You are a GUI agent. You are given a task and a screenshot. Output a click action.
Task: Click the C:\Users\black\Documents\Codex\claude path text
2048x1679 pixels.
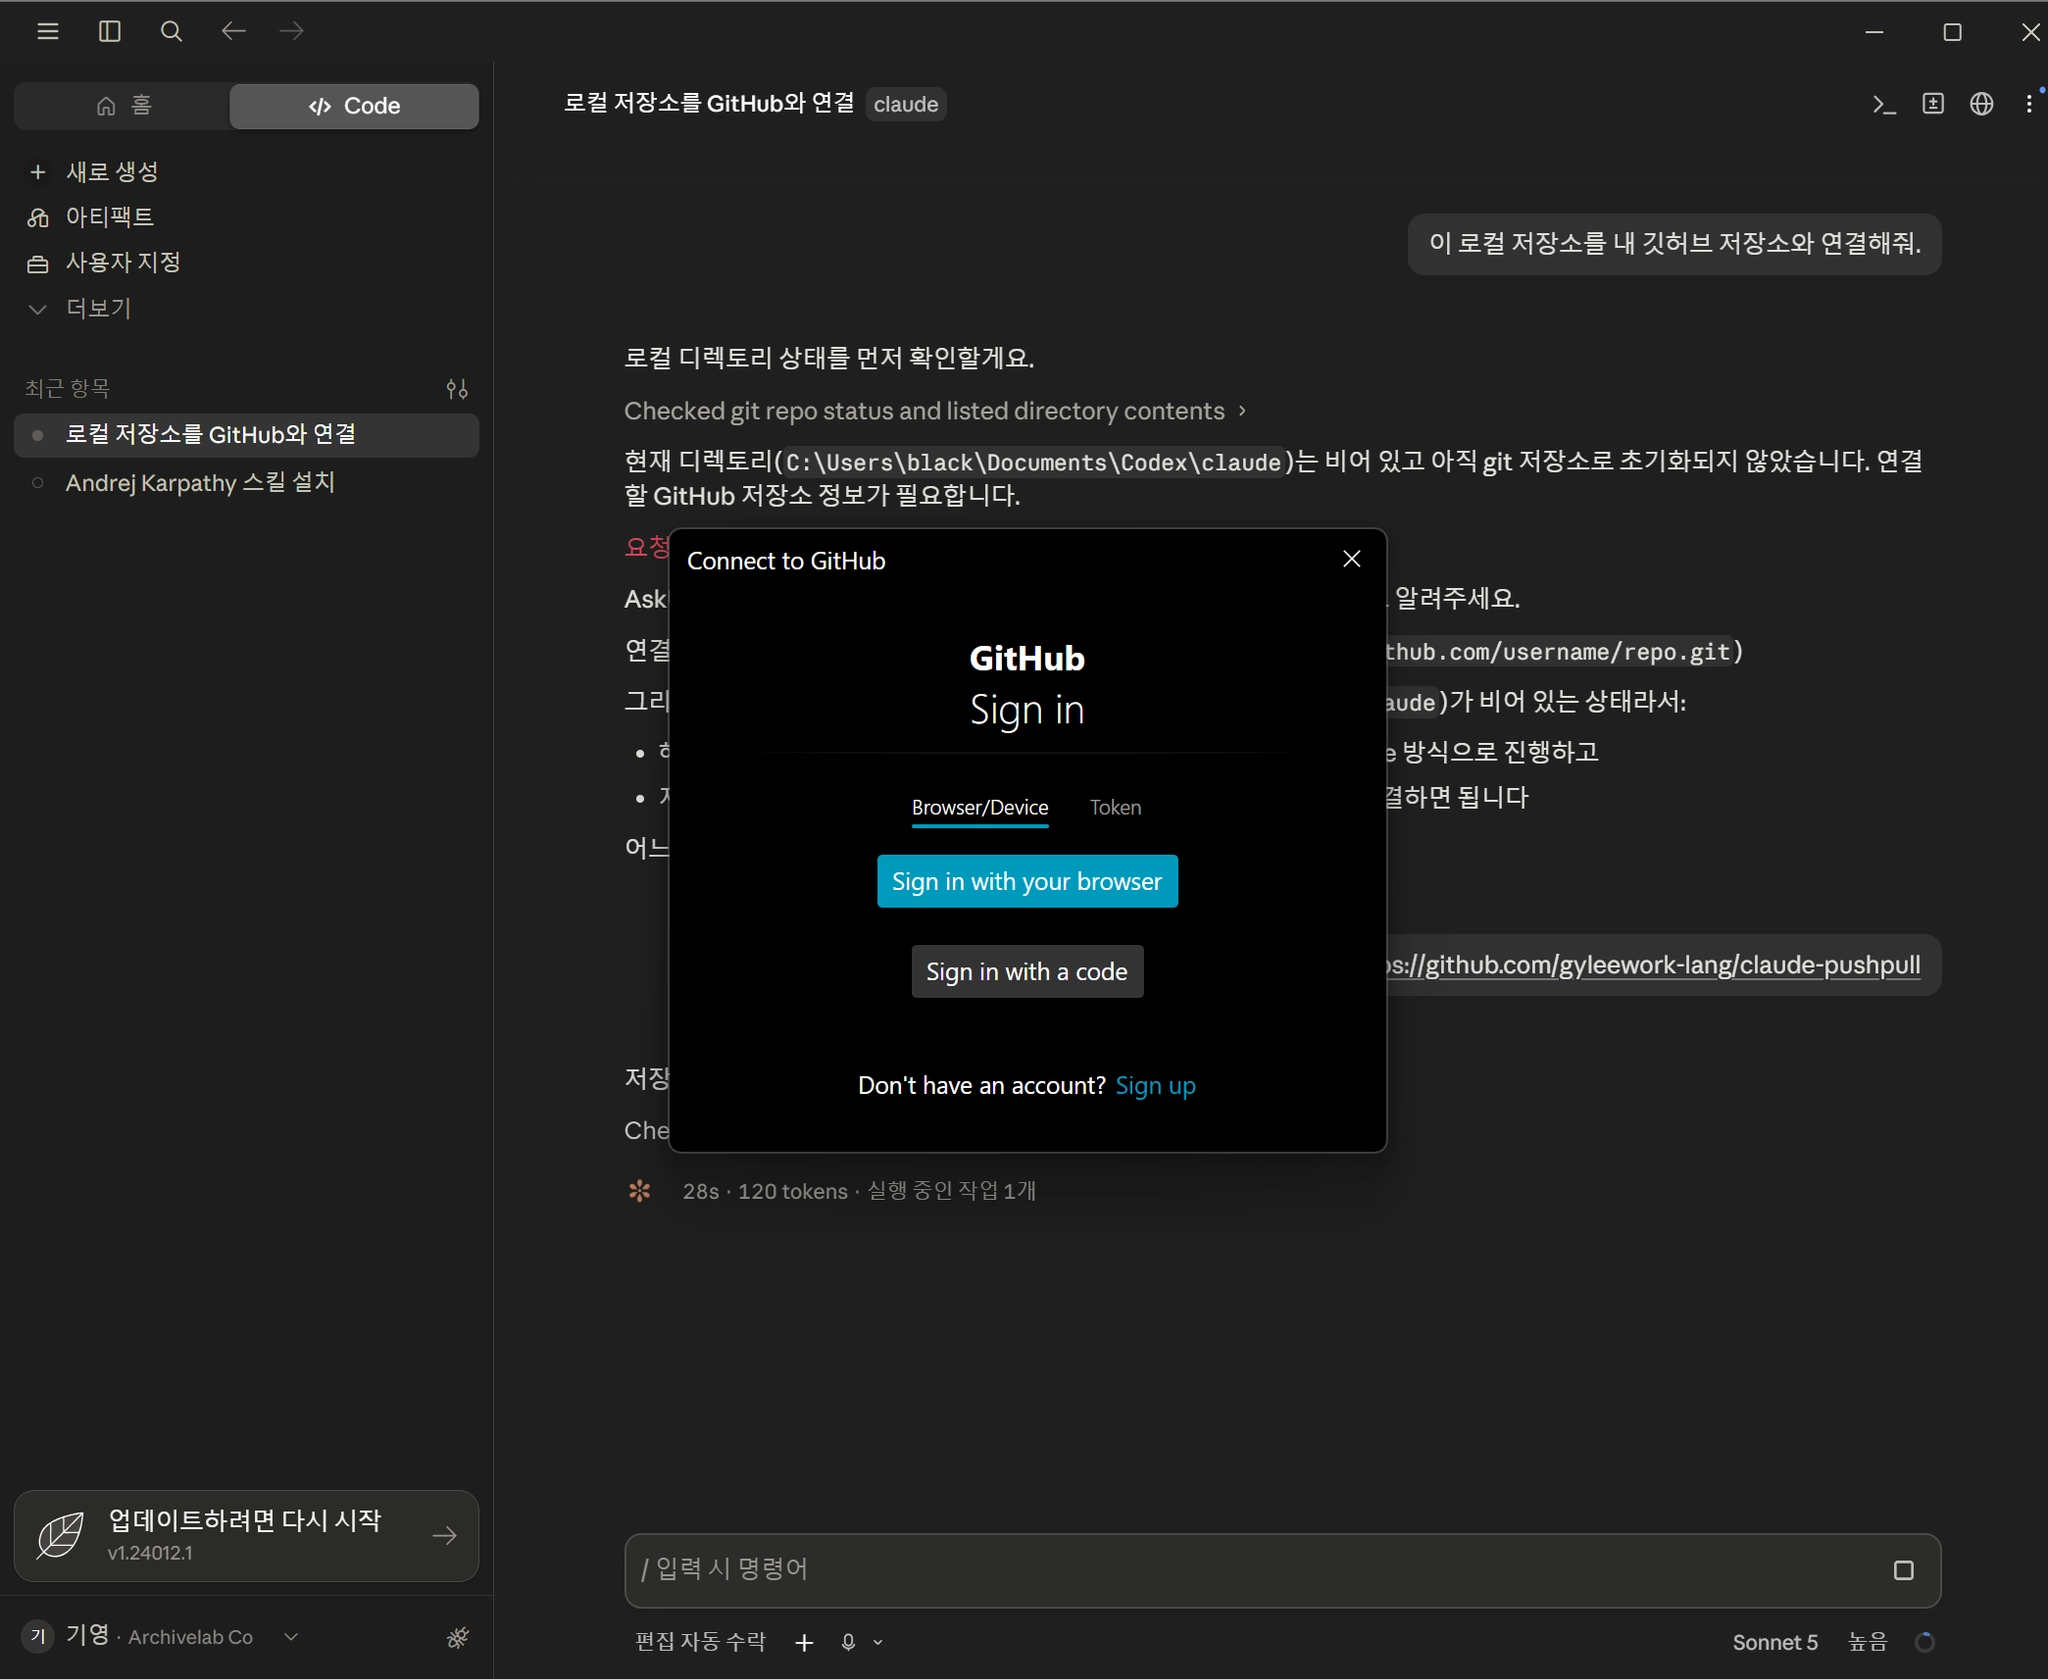(1033, 462)
